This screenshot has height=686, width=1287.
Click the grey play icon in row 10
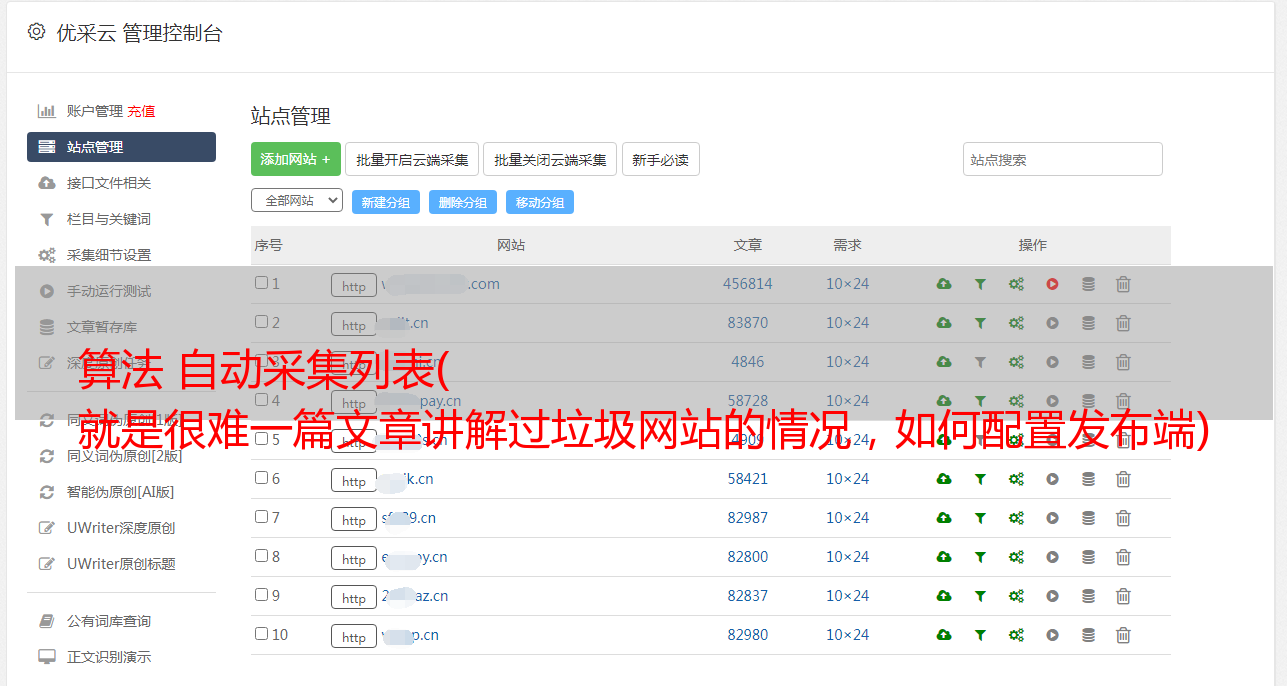tap(1052, 635)
